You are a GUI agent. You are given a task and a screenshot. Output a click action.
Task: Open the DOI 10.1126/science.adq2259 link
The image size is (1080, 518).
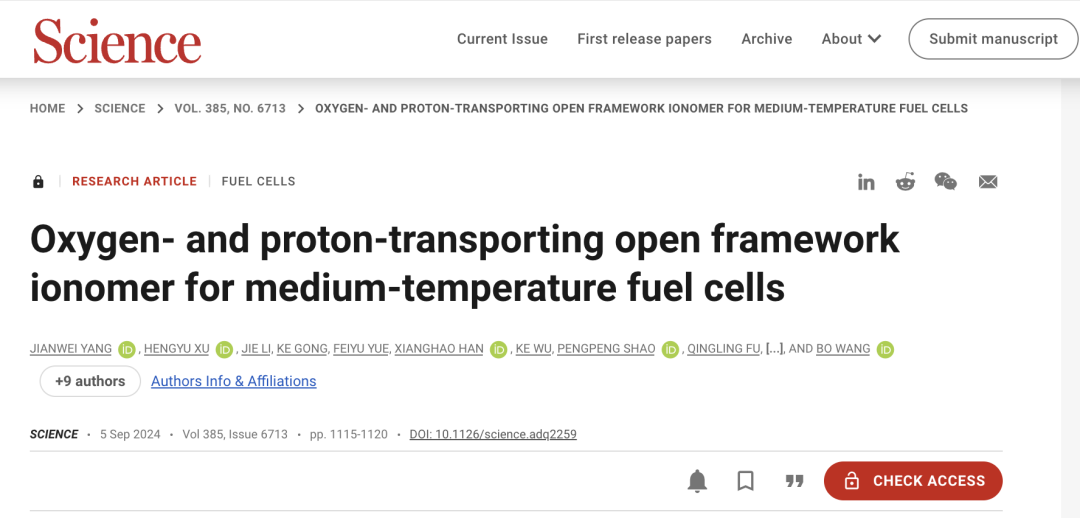tap(493, 434)
